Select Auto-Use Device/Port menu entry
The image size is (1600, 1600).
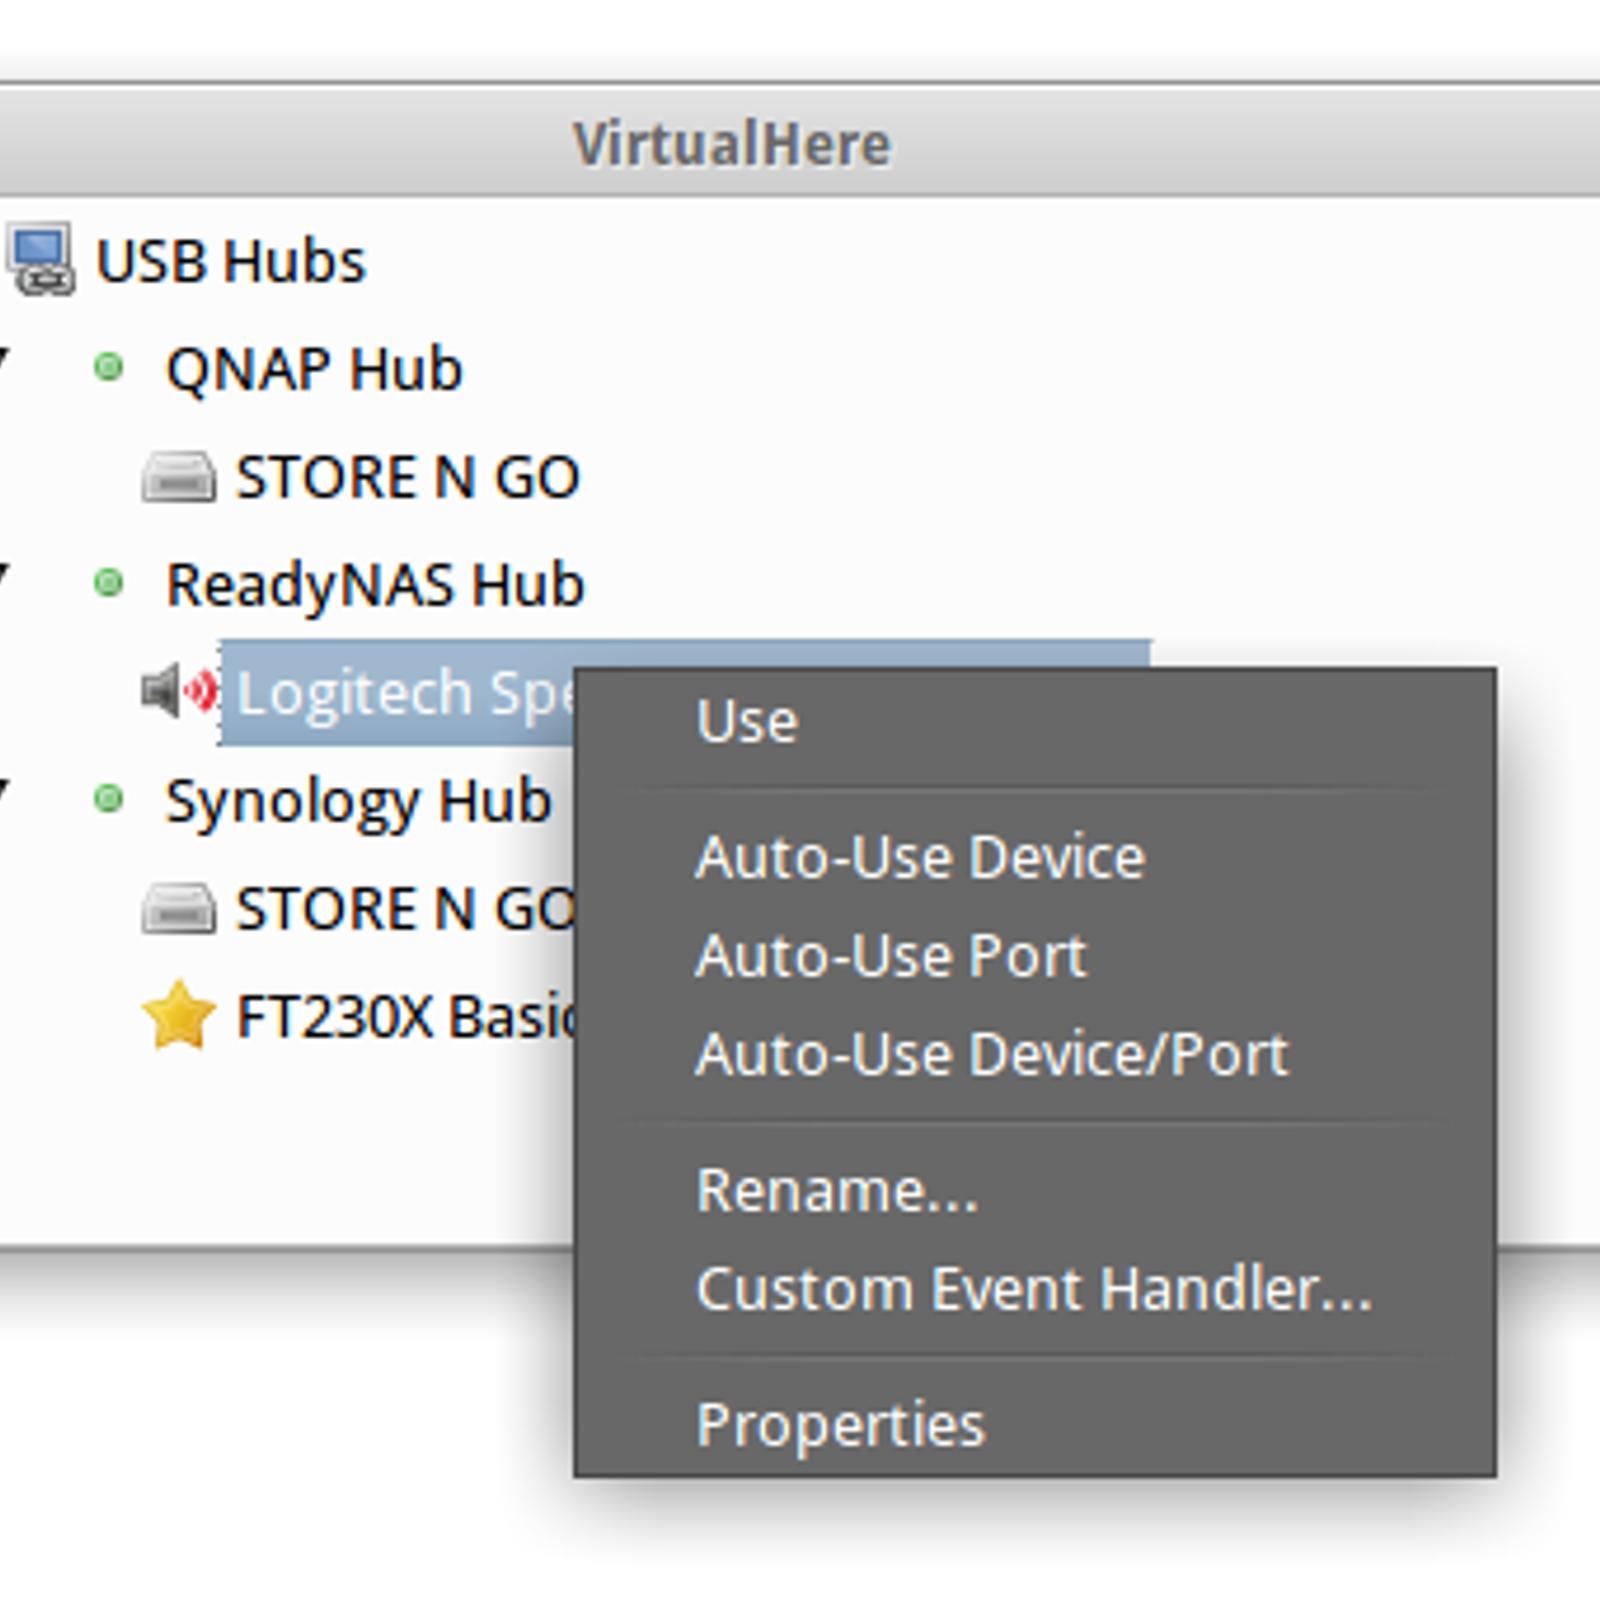pyautogui.click(x=1035, y=1054)
